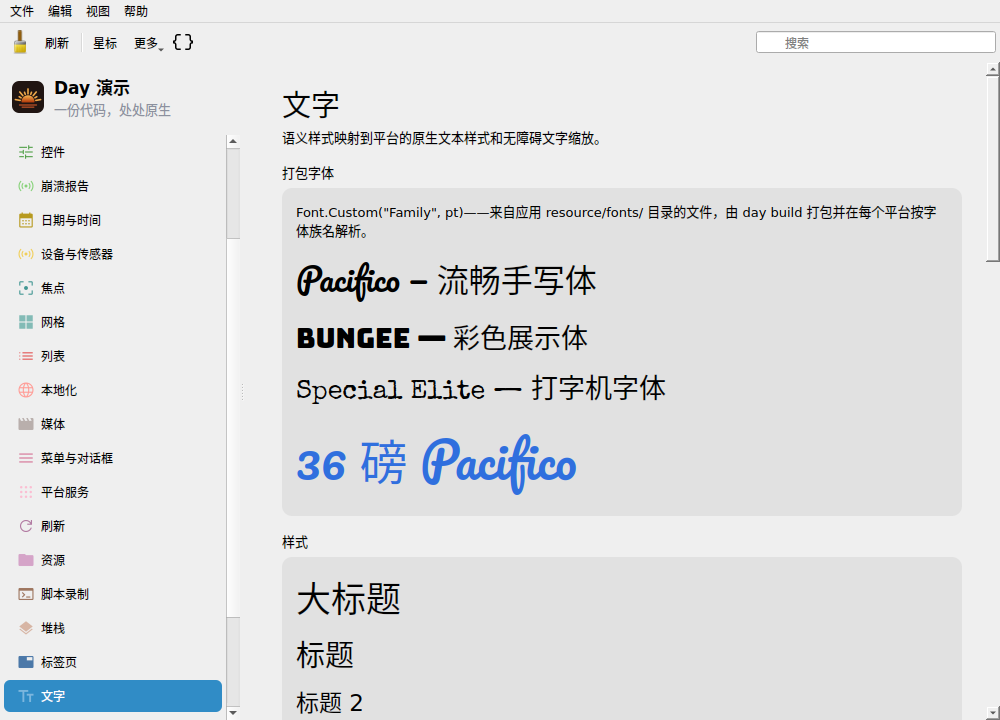Click the Font.Custom description paragraph
The width and height of the screenshot is (1000, 720).
click(x=616, y=222)
